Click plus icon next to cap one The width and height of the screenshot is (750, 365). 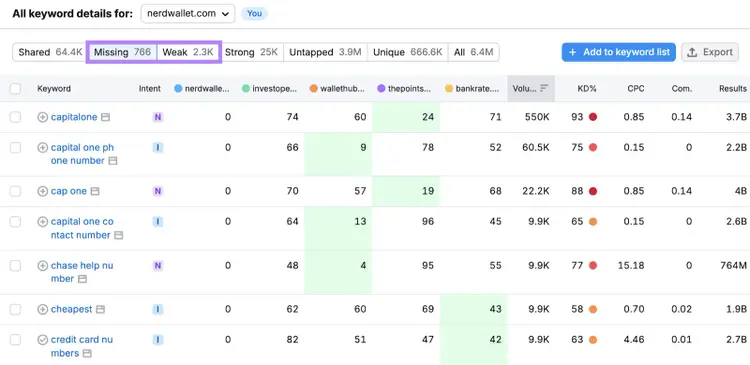tap(43, 191)
